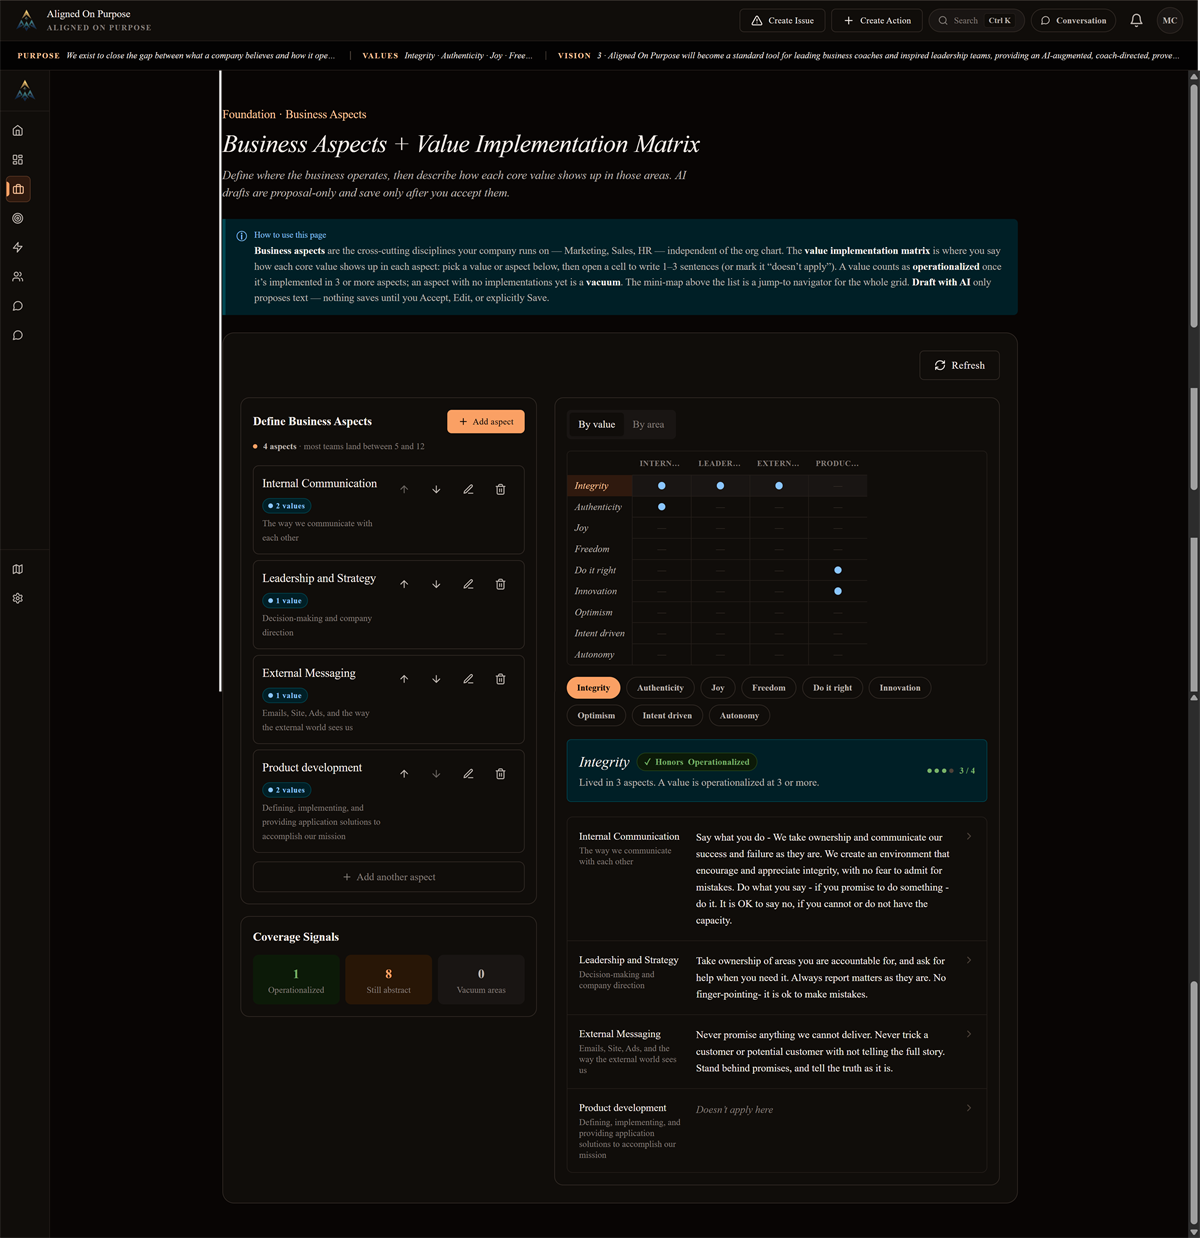Expand the External Messaging integrity row chevron
This screenshot has width=1200, height=1238.
pos(968,1034)
